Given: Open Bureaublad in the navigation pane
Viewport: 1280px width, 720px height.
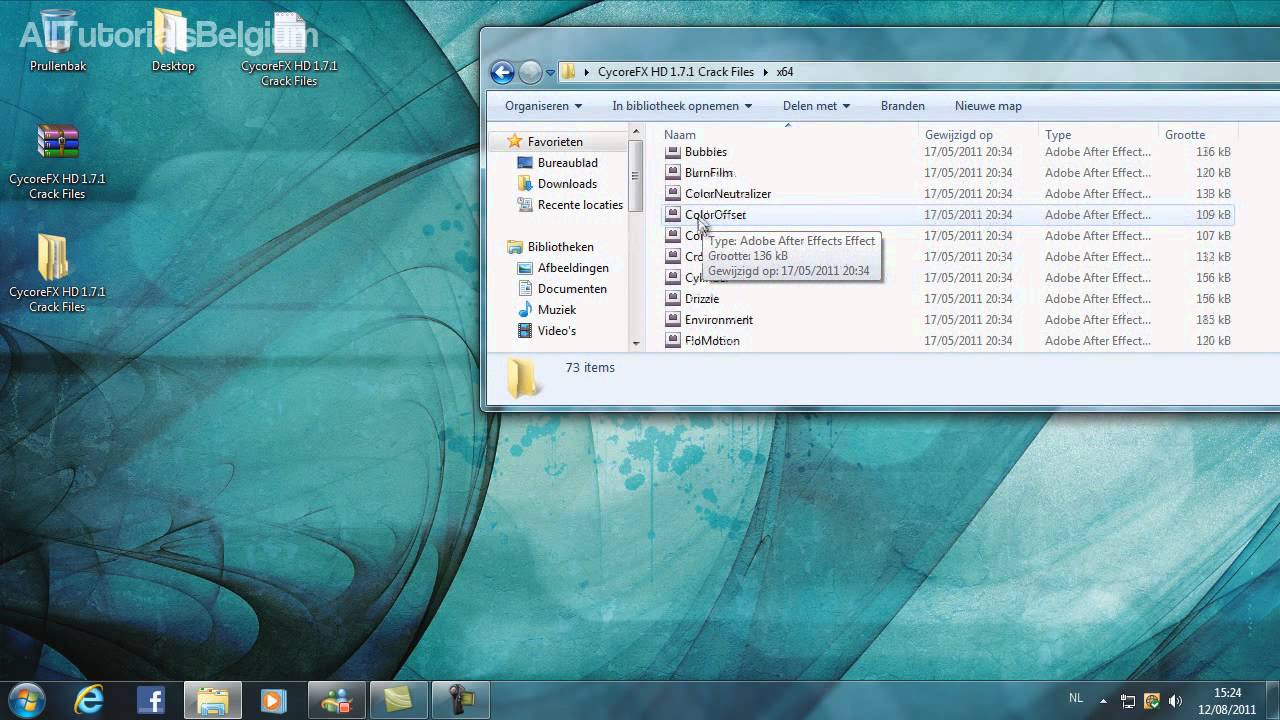Looking at the screenshot, I should [x=568, y=163].
